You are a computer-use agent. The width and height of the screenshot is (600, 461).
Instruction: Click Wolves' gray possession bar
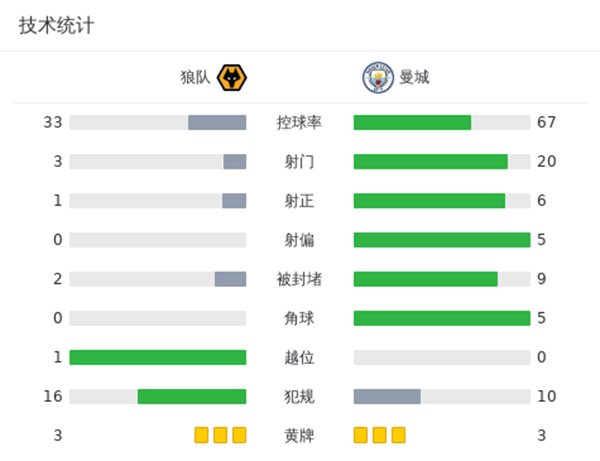point(217,123)
